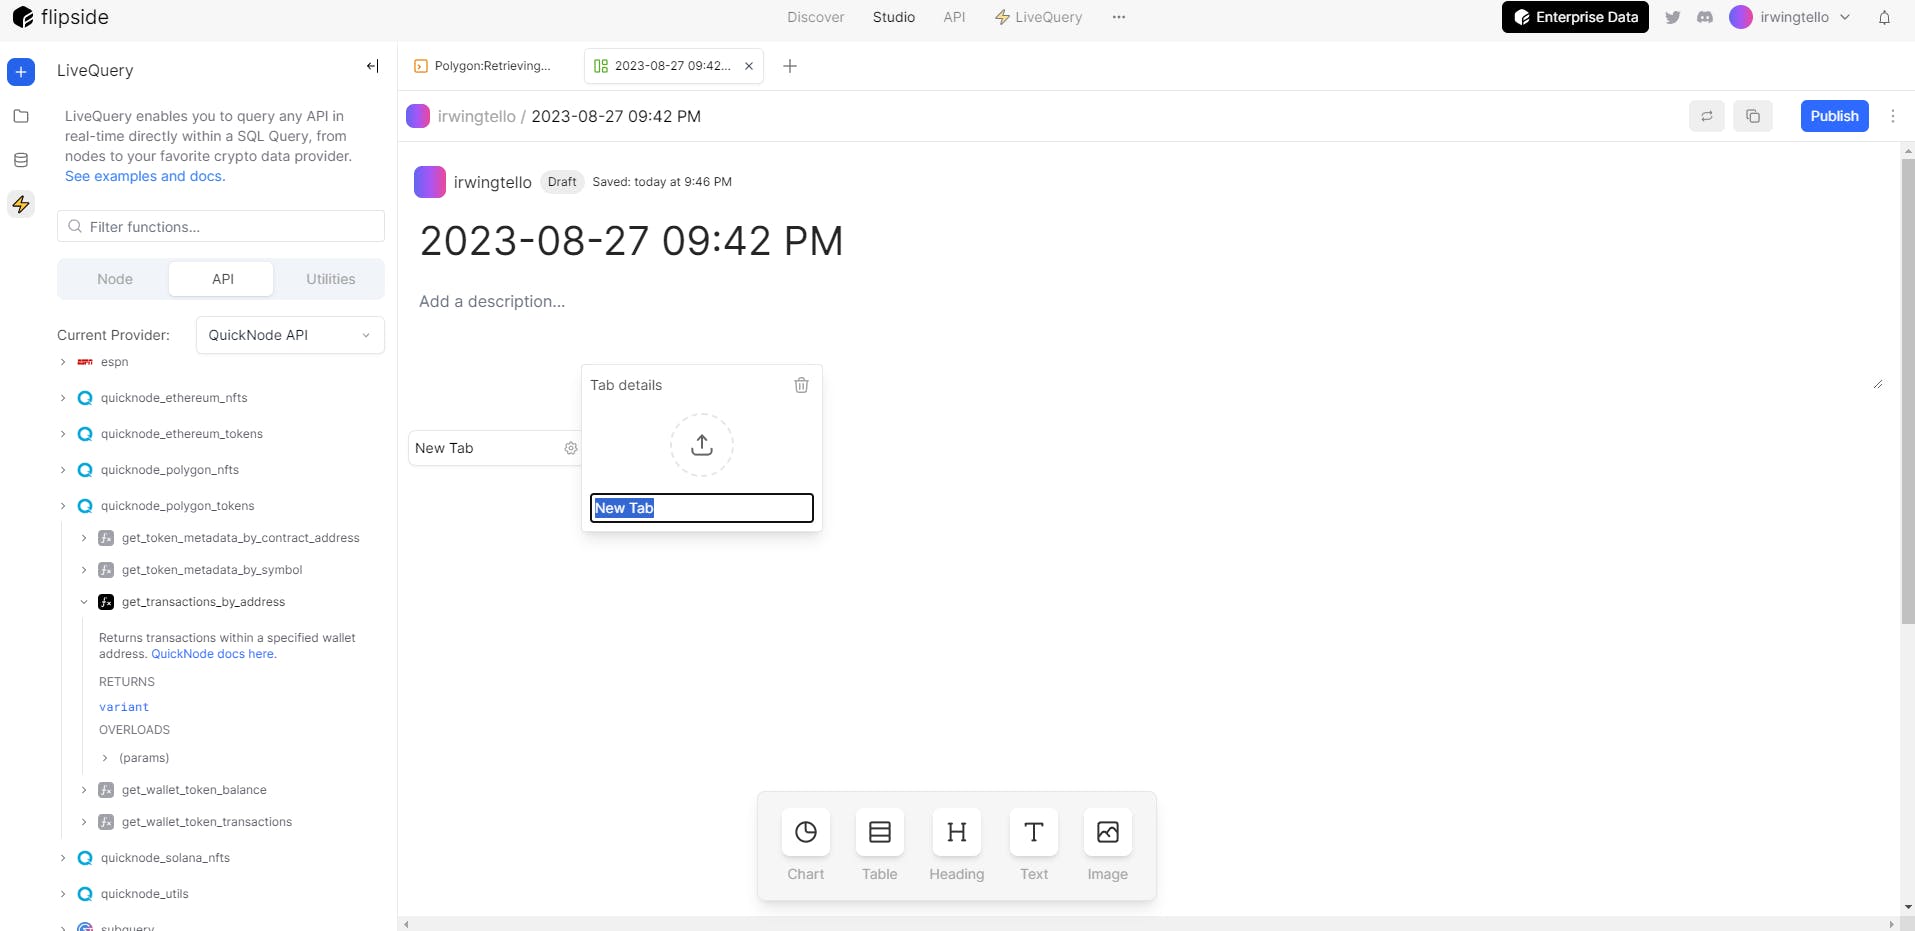Click the Publish button
The image size is (1915, 931).
tap(1834, 116)
